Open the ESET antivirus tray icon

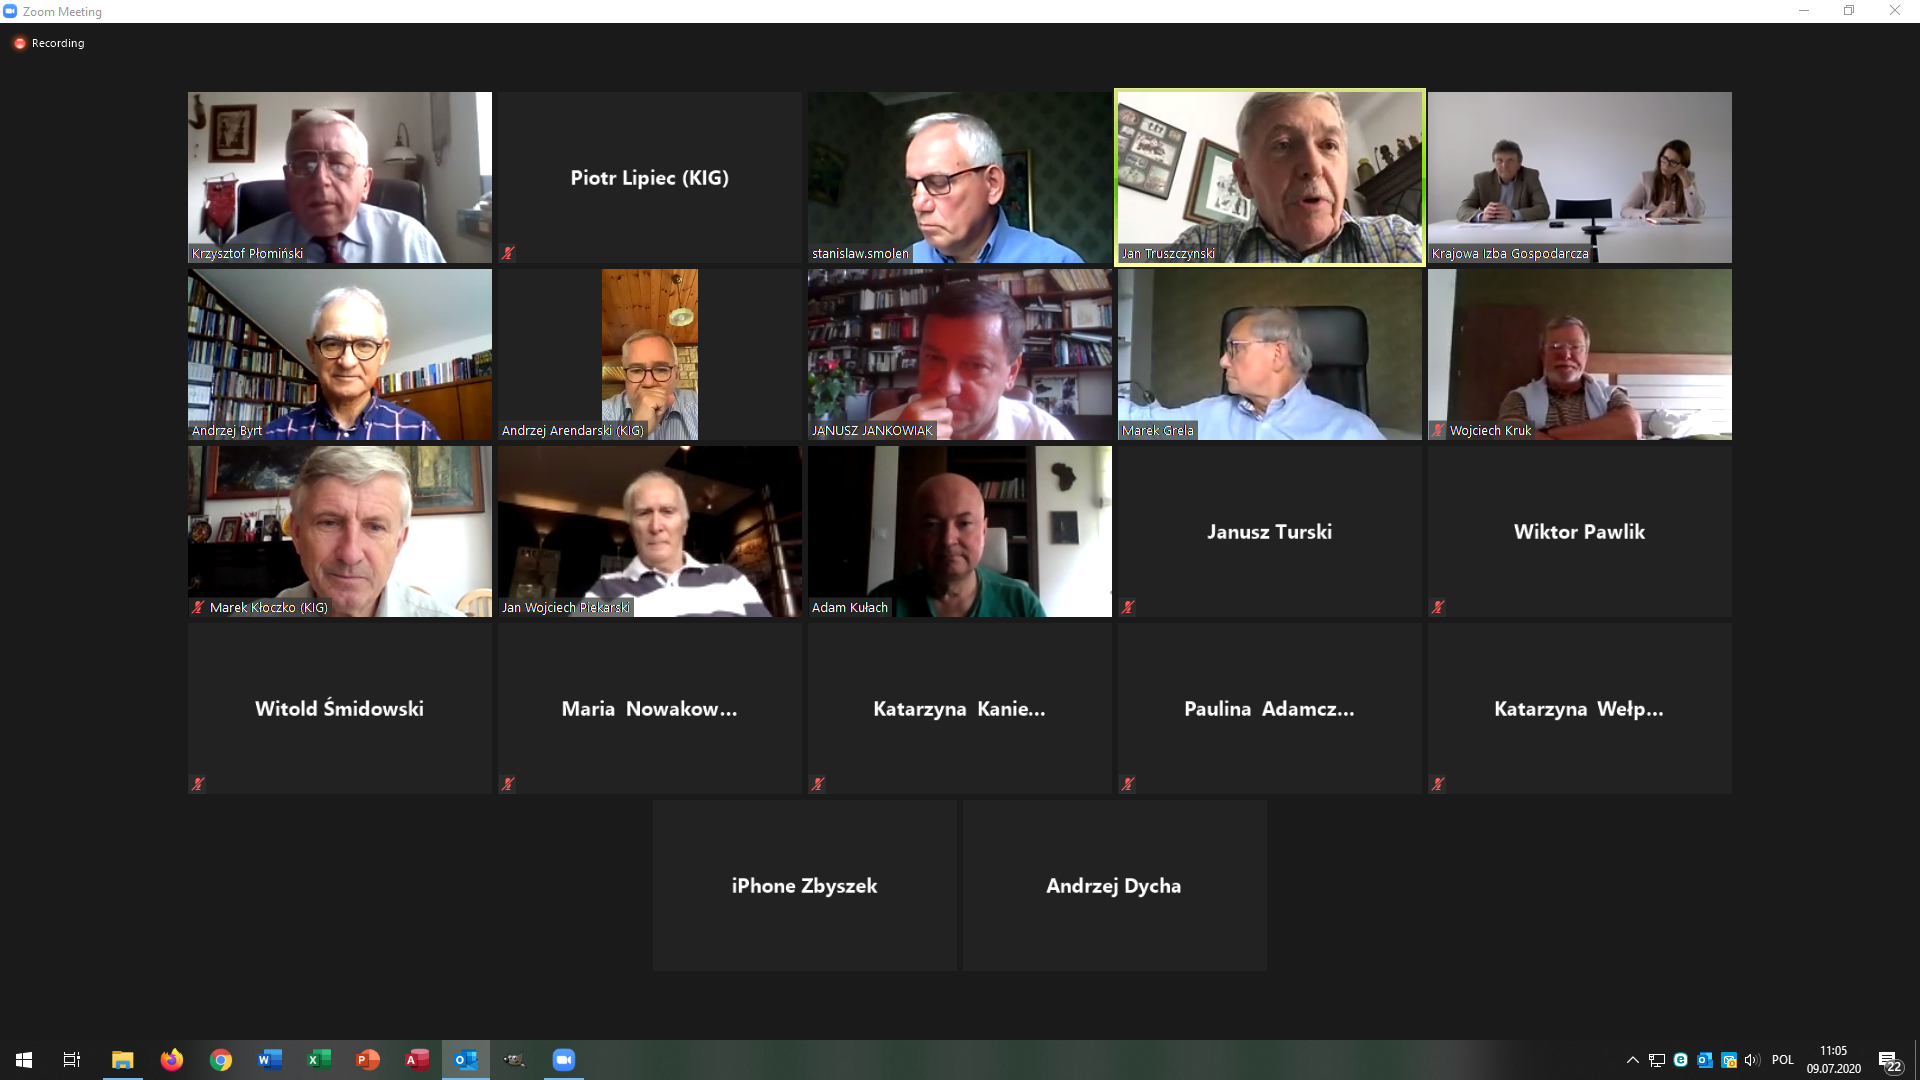click(x=1681, y=1060)
